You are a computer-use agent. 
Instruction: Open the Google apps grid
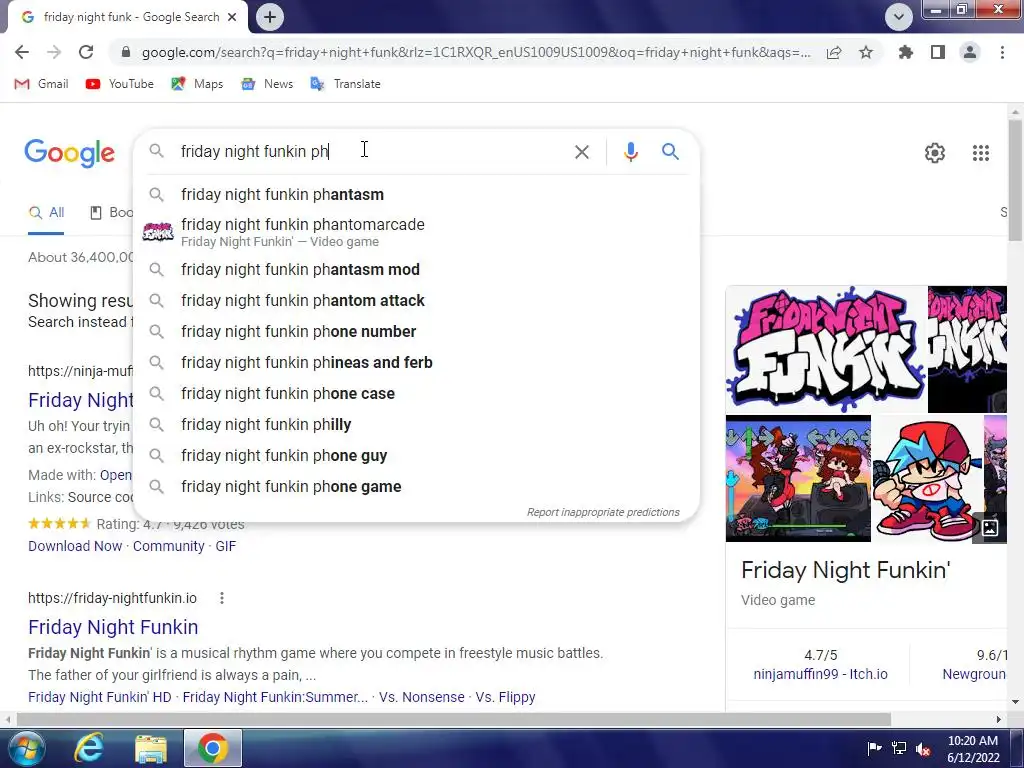981,153
